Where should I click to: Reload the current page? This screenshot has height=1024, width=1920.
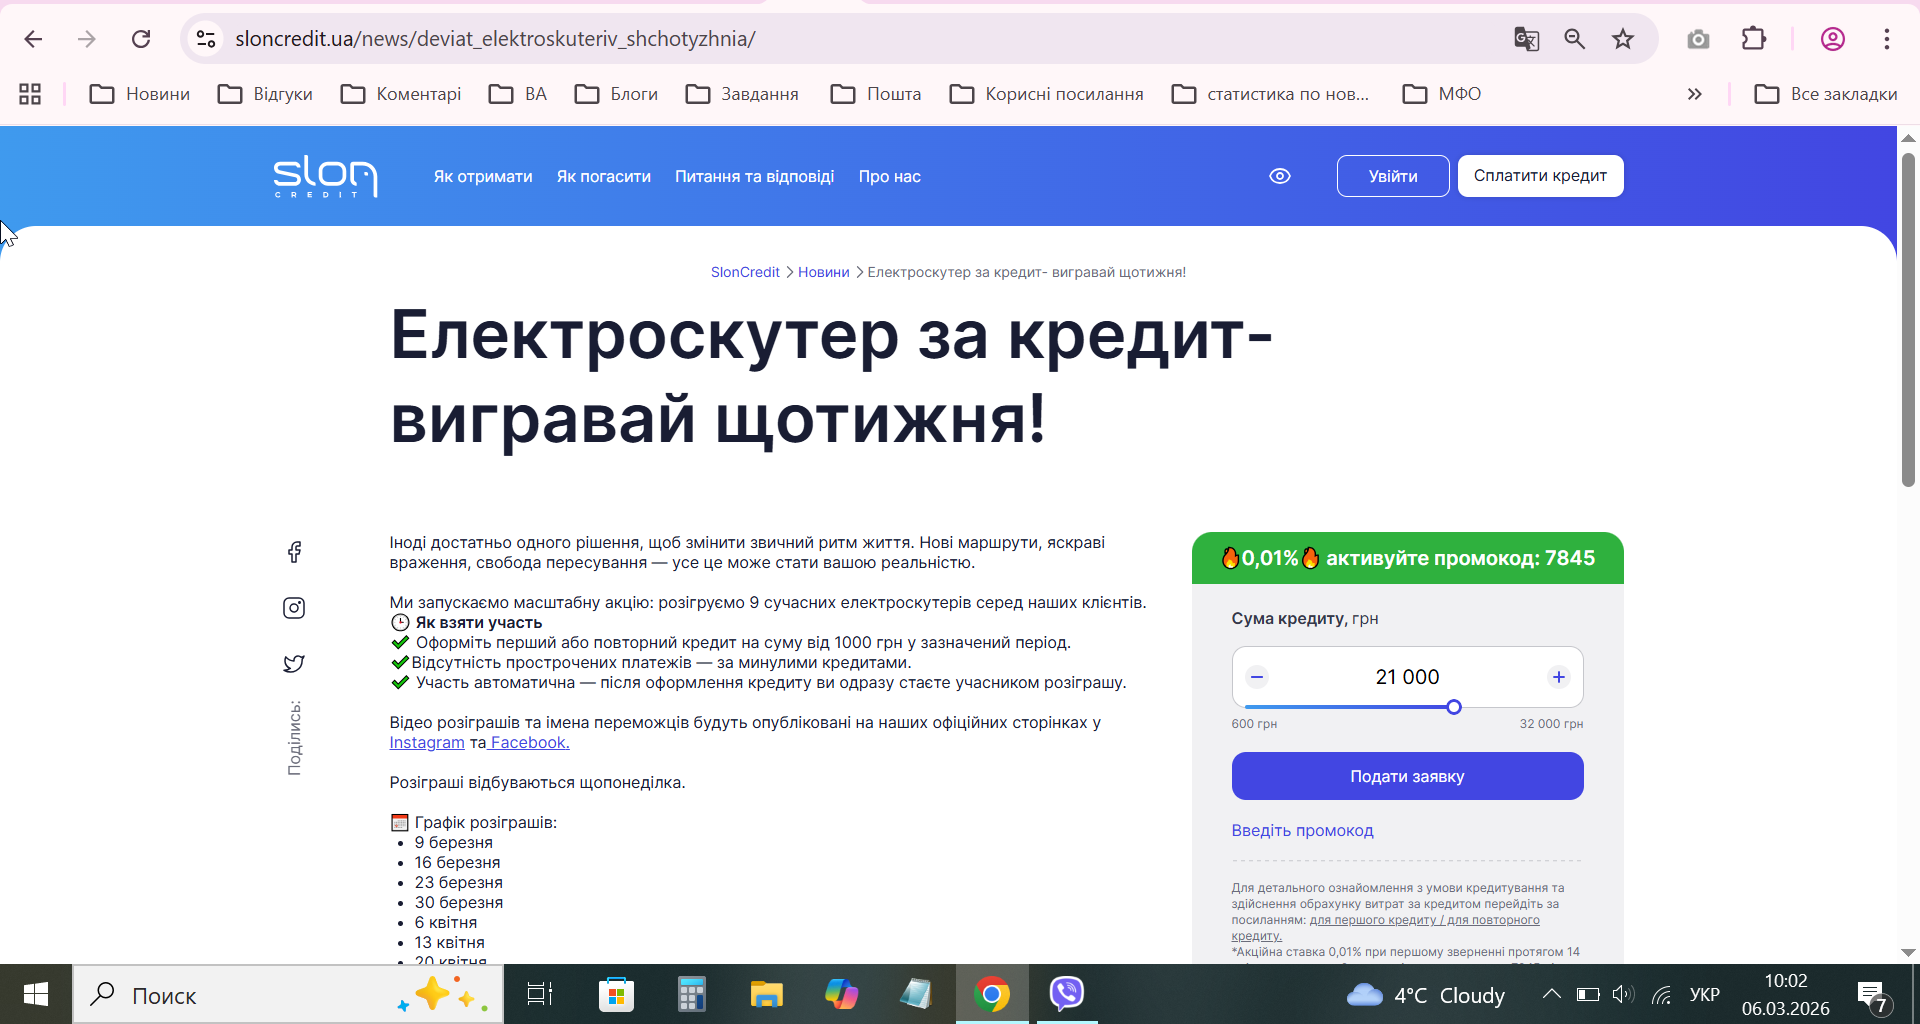click(x=141, y=39)
